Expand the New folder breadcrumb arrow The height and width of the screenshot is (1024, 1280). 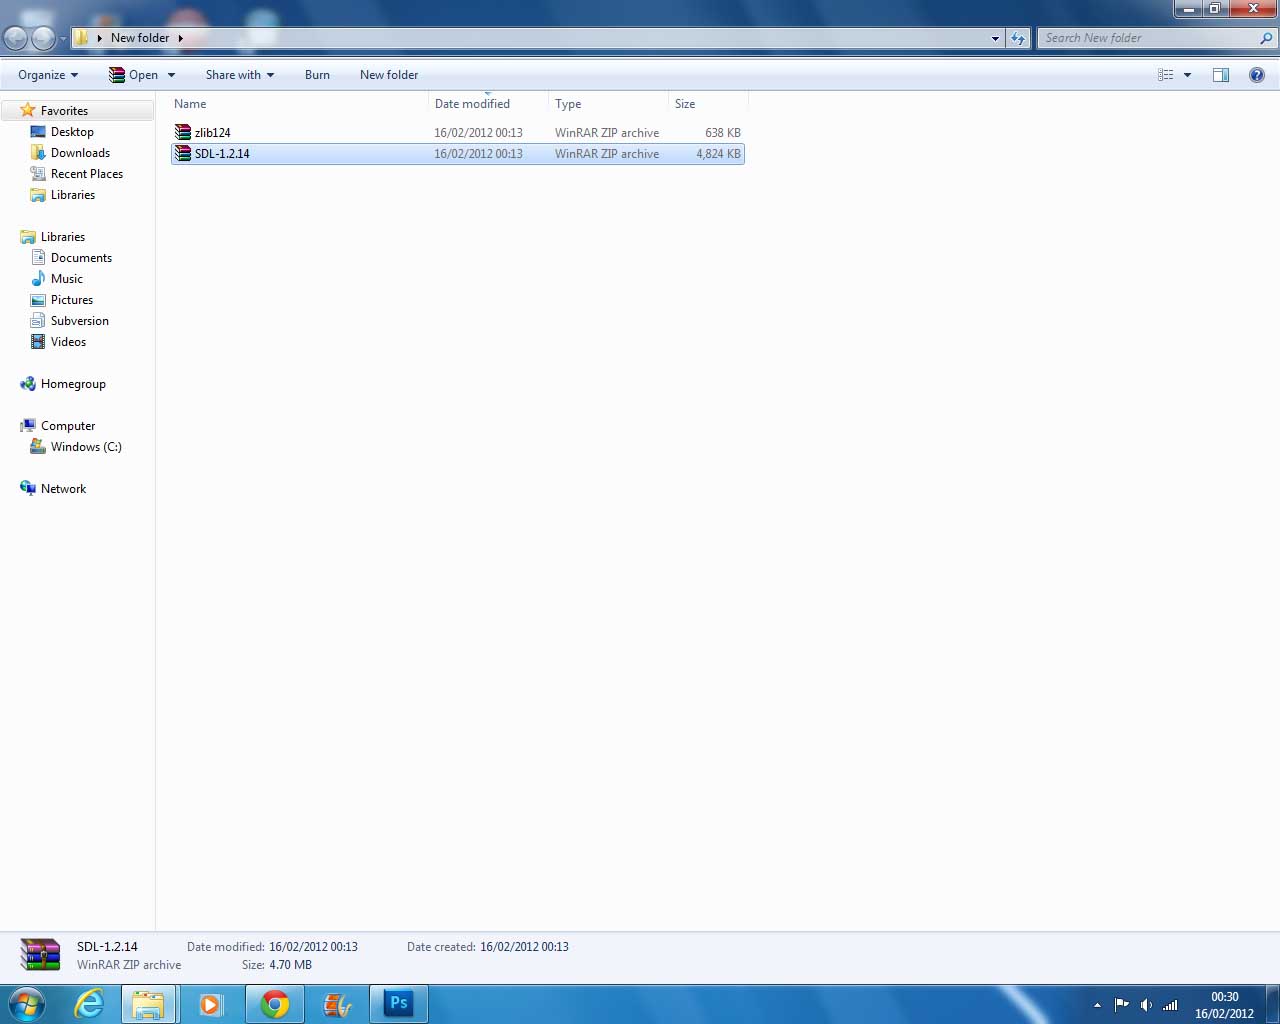(x=180, y=38)
